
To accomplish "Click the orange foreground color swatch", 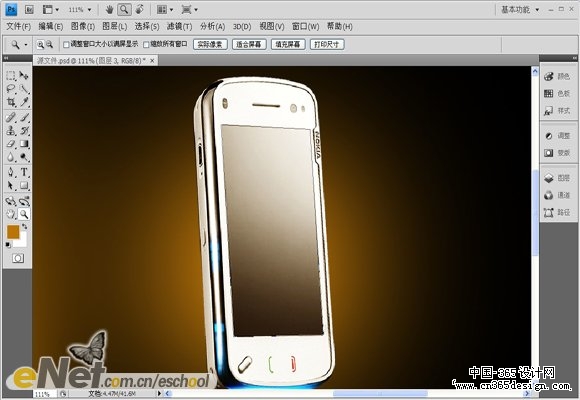I will pos(13,232).
